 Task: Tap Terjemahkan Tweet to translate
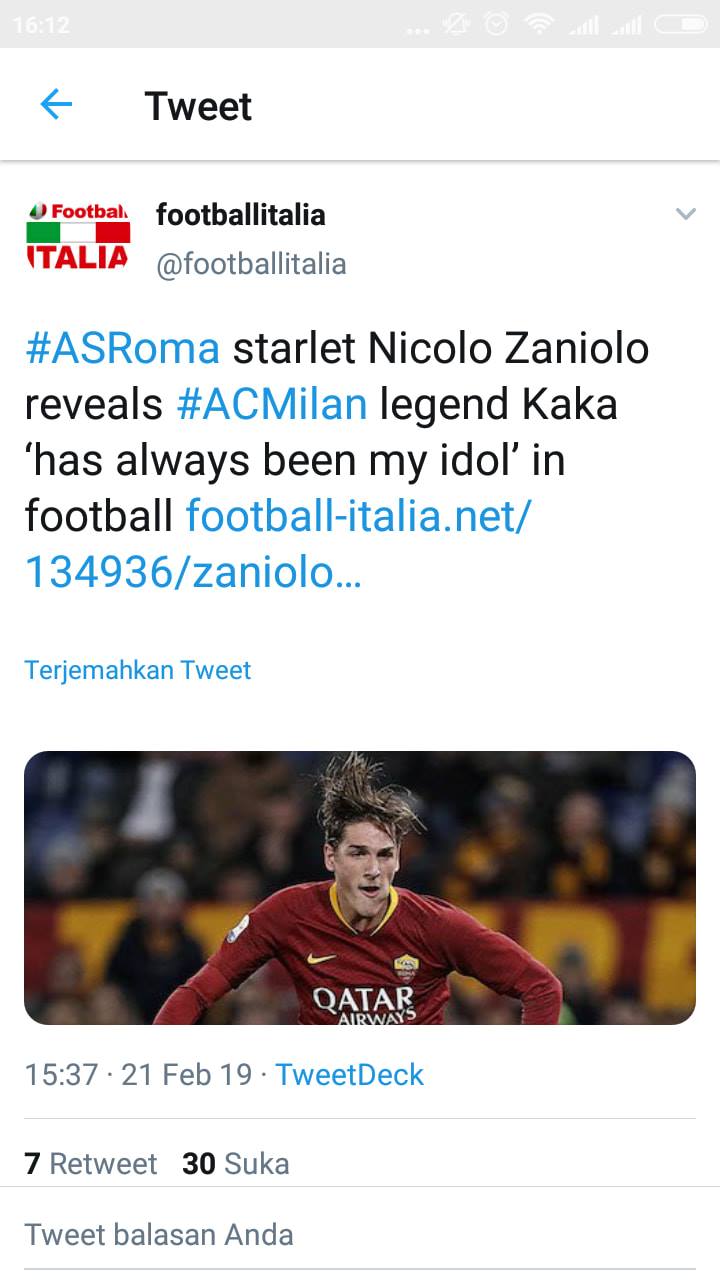138,670
